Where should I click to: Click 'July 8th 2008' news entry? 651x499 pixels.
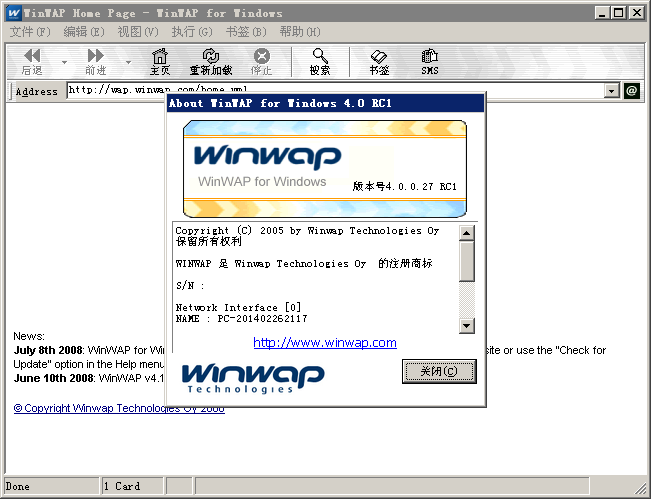[x=48, y=350]
